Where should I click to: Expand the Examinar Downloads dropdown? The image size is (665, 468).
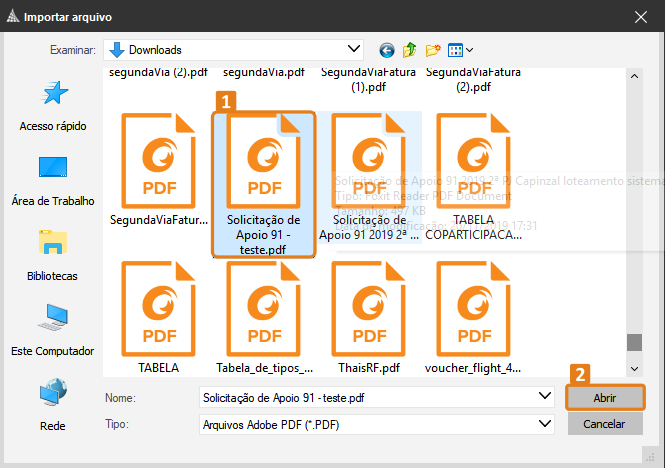coord(354,49)
